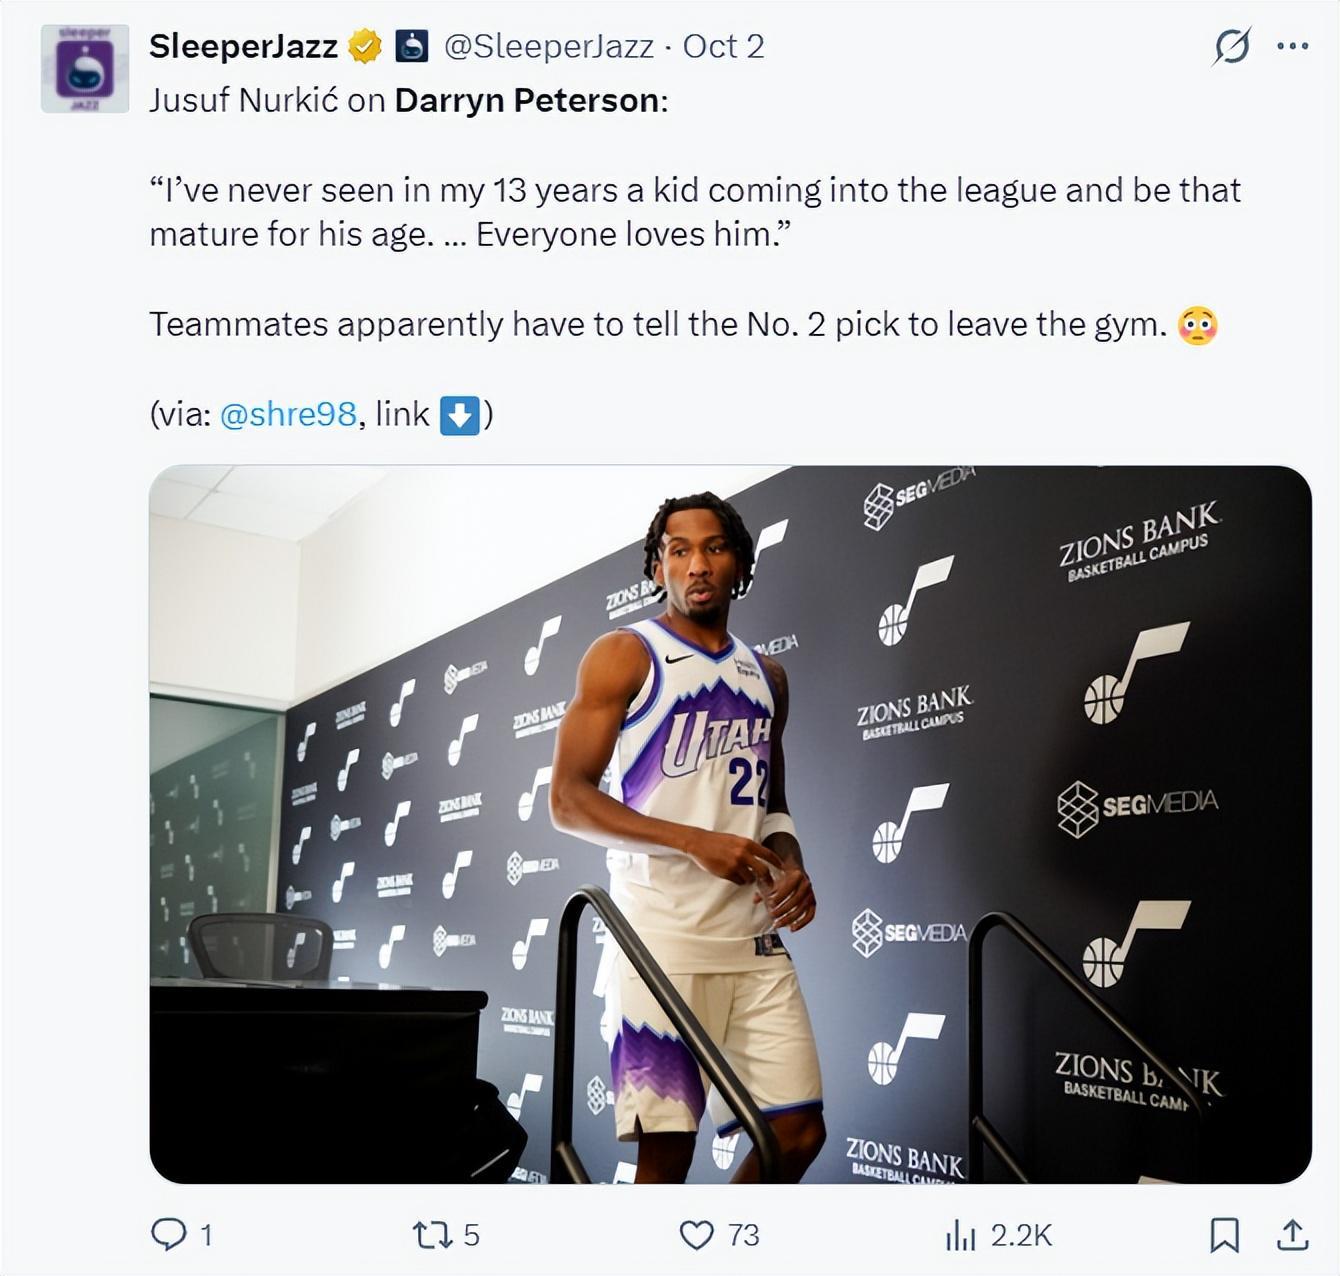Image resolution: width=1340 pixels, height=1276 pixels.
Task: Open the three-dot more options menu
Action: coord(1293,46)
